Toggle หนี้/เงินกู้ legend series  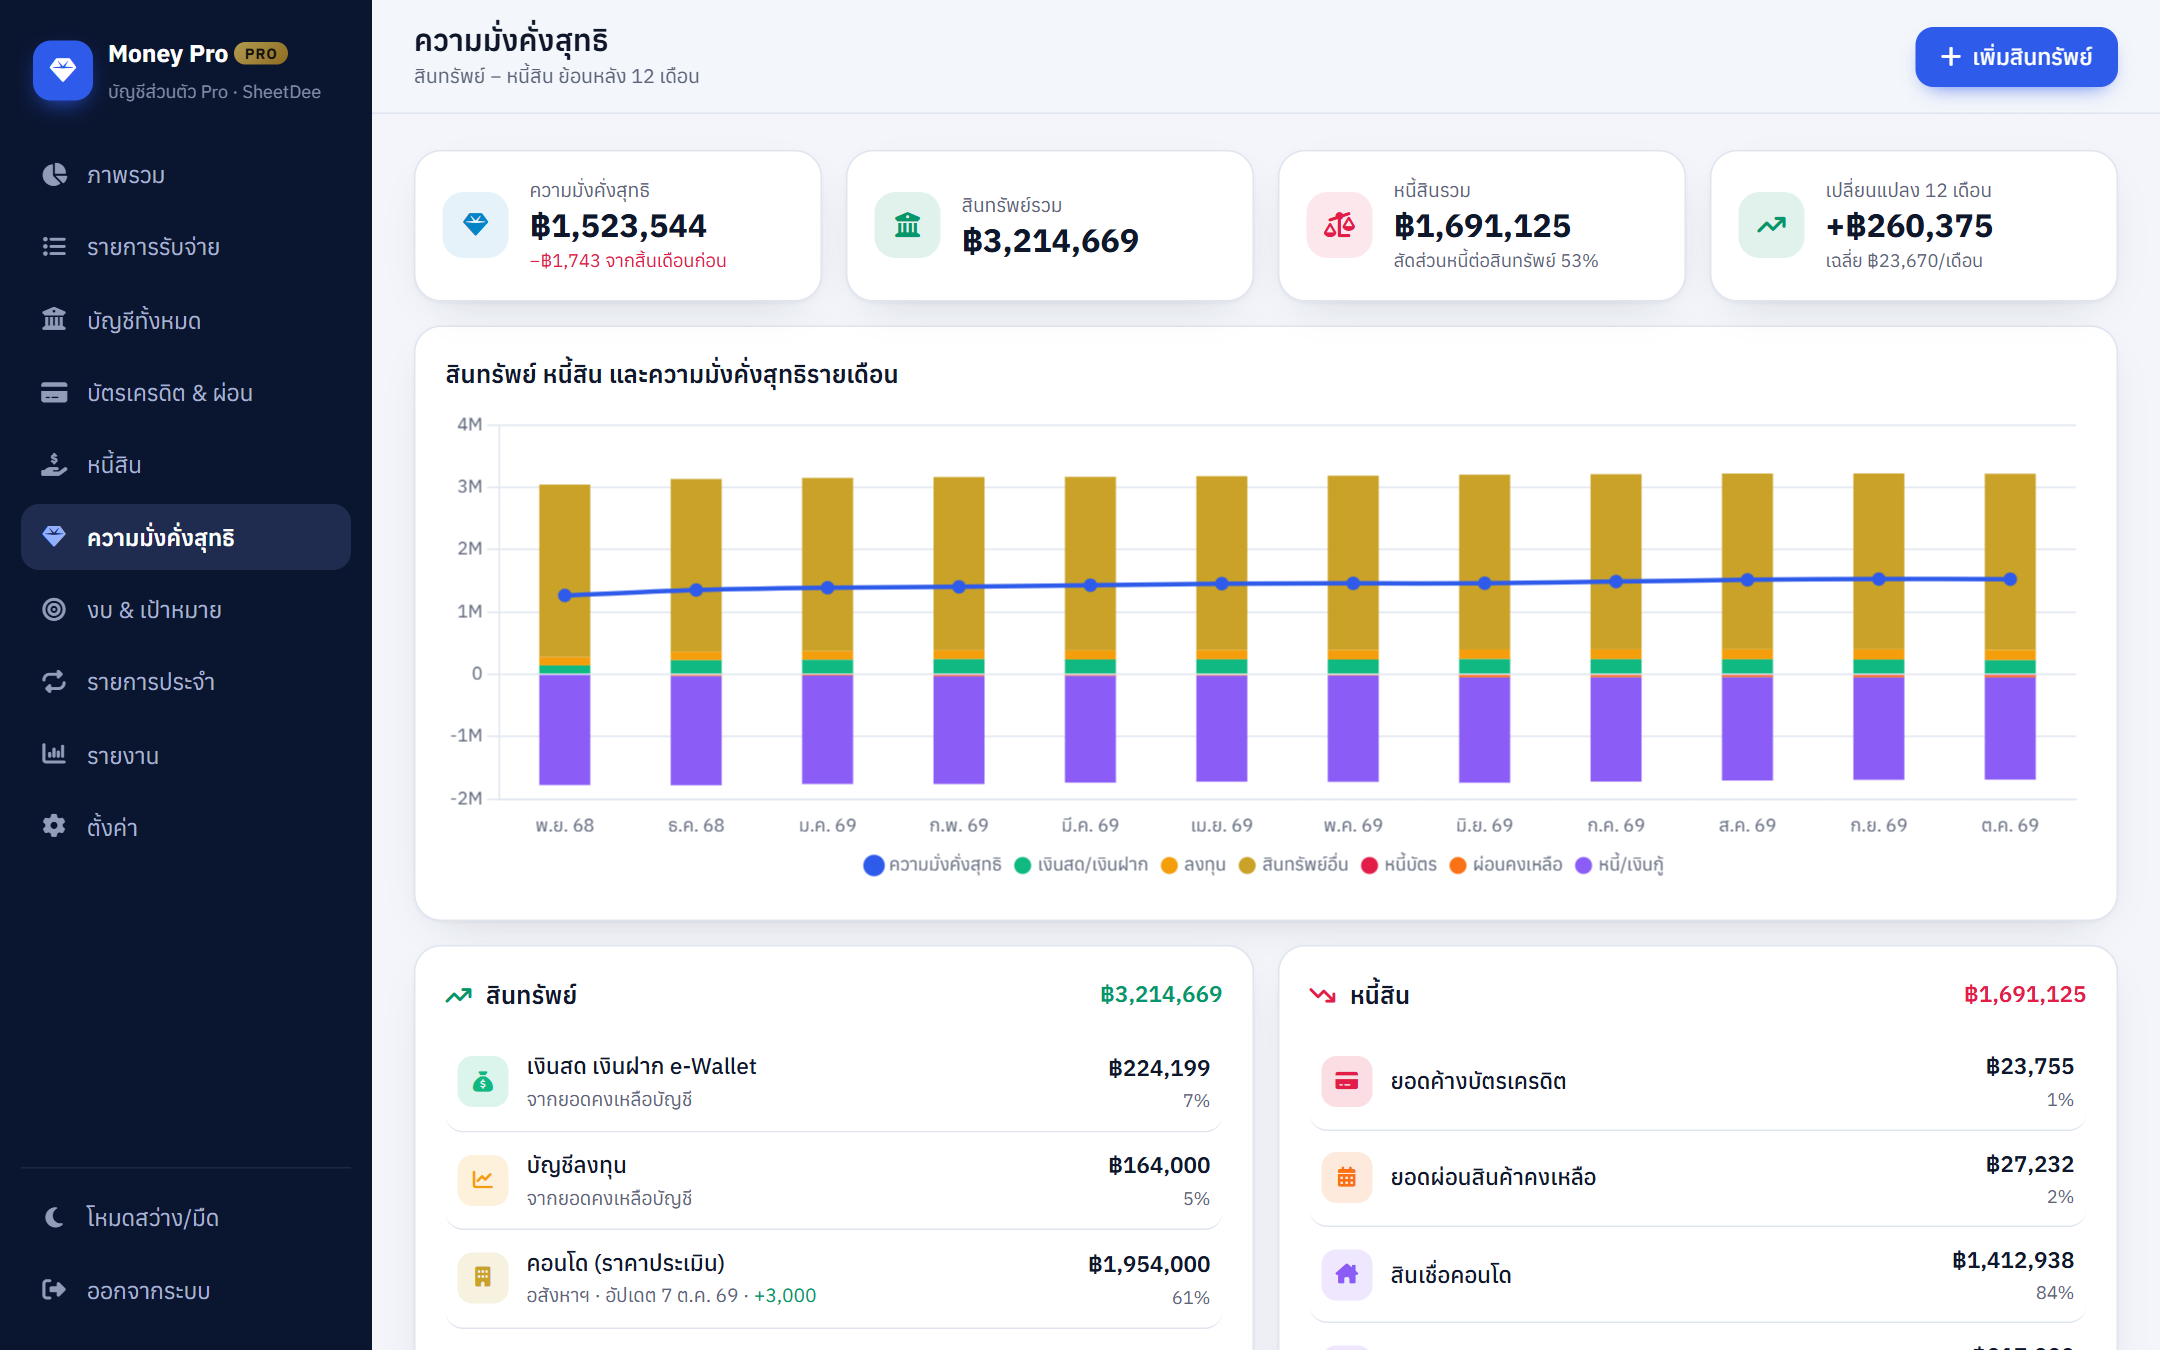coord(1620,865)
